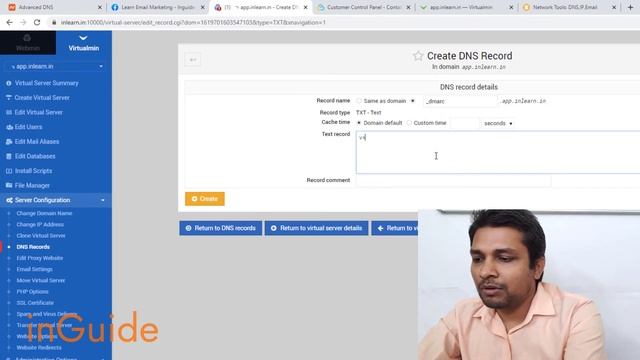The image size is (640, 360).
Task: Click the Edit Mail Aliases icon
Action: click(x=9, y=142)
